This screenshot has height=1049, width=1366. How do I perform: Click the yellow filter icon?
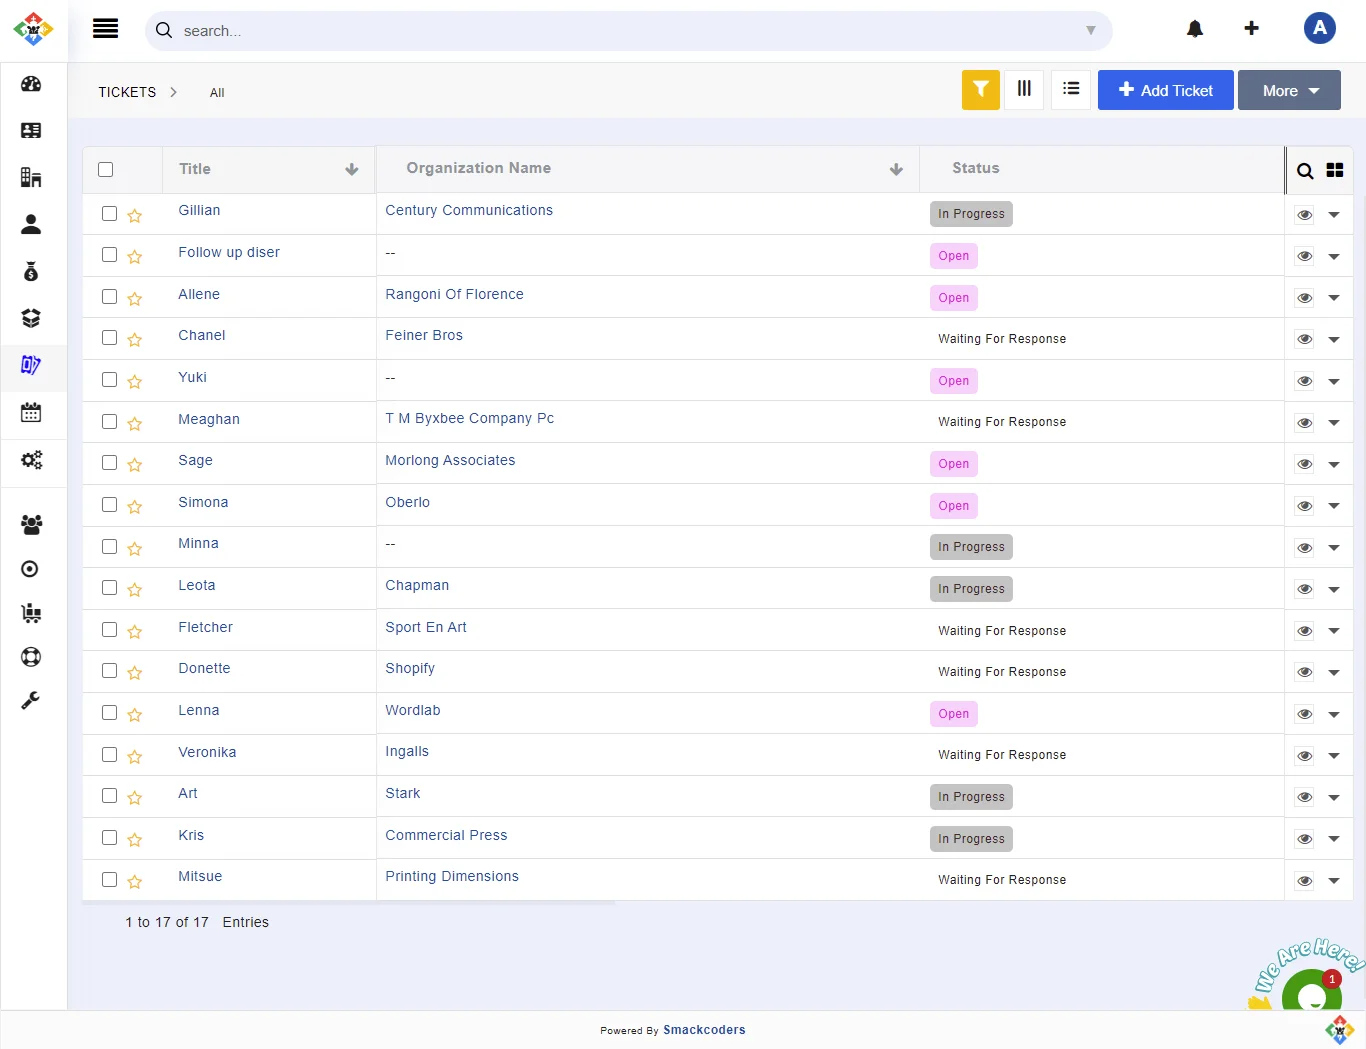coord(980,90)
